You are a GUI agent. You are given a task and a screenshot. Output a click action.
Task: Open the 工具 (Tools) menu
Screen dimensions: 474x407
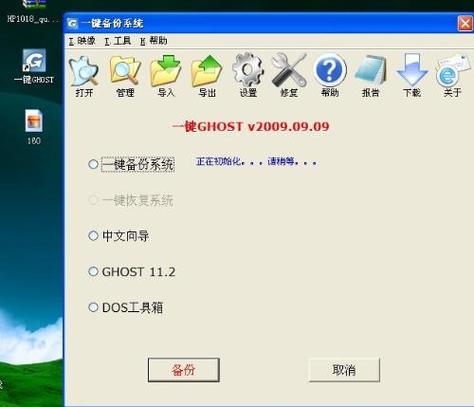pos(118,41)
